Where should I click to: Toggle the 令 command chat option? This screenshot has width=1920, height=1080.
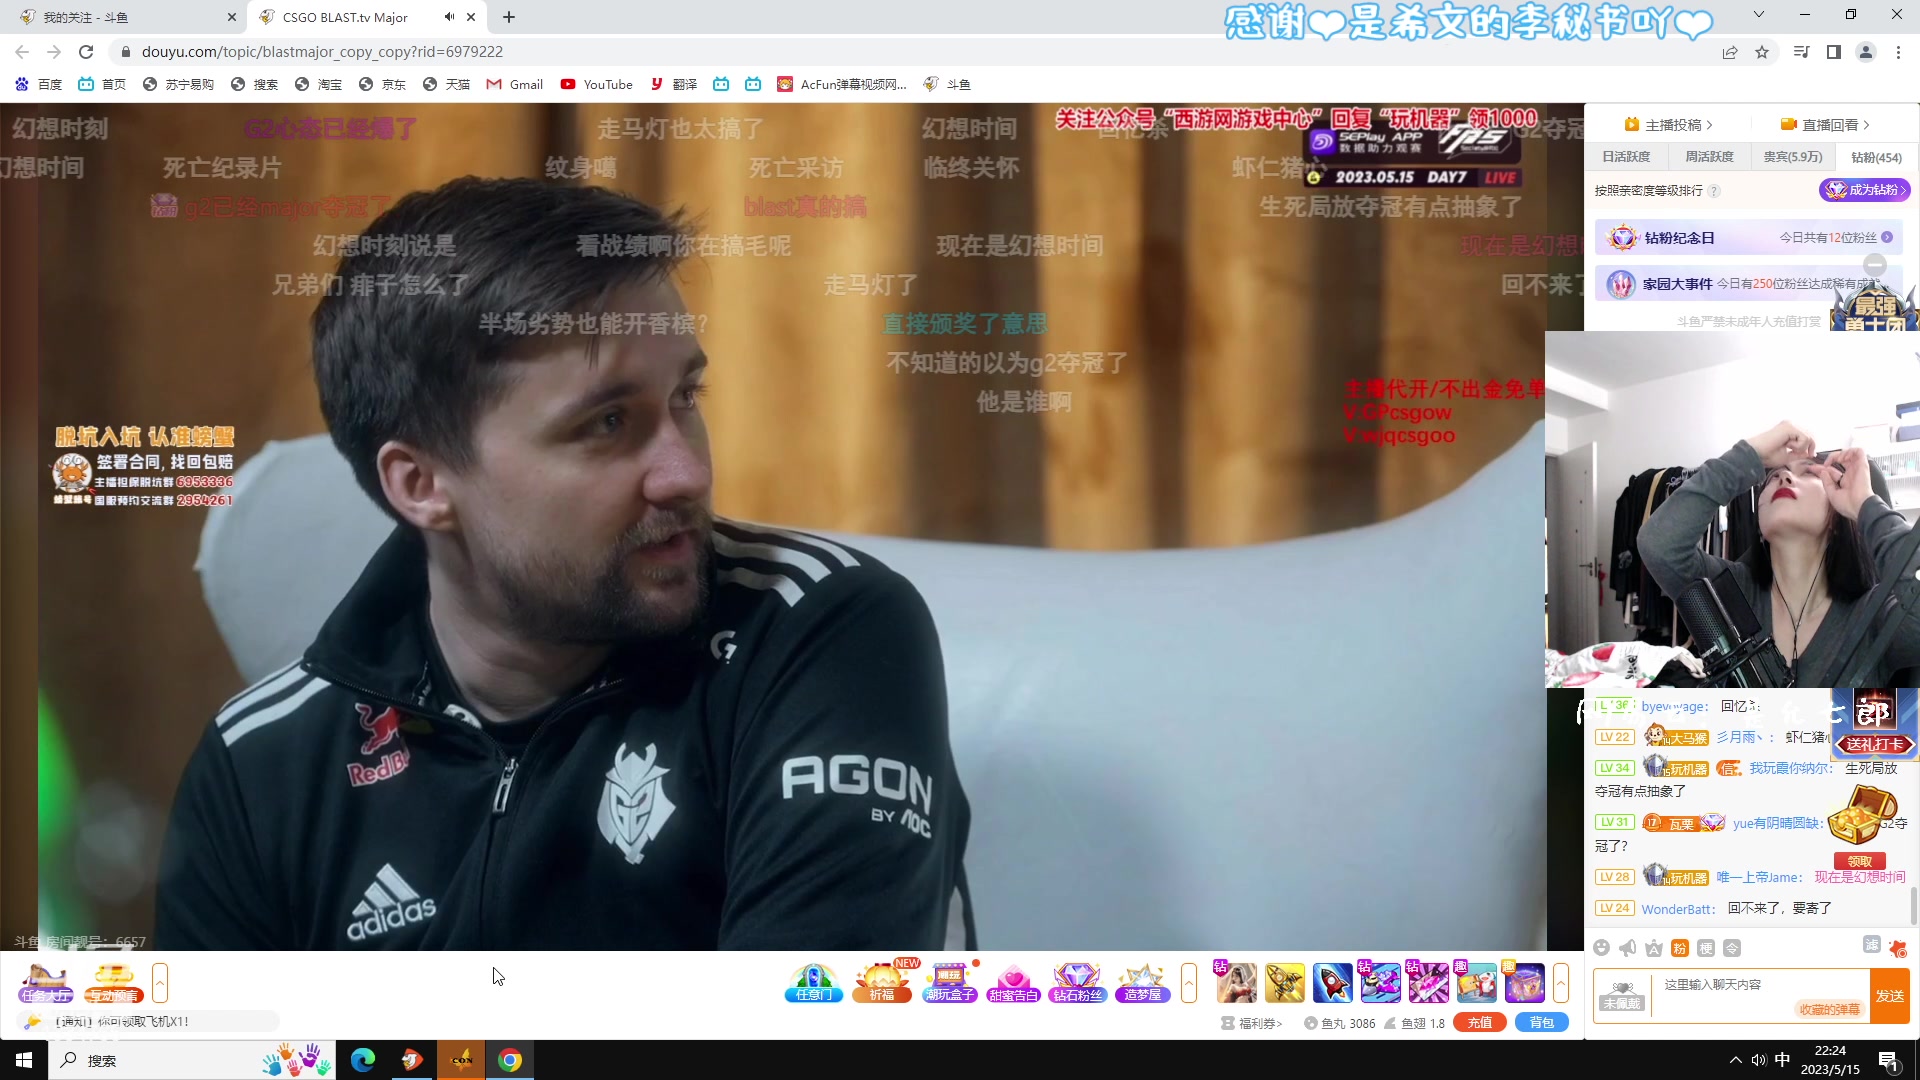pos(1732,948)
